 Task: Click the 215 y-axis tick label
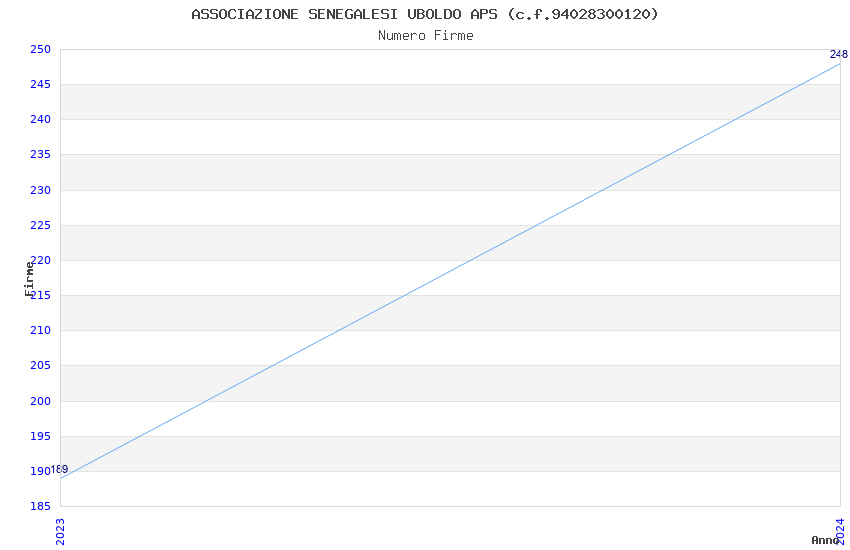[41, 295]
